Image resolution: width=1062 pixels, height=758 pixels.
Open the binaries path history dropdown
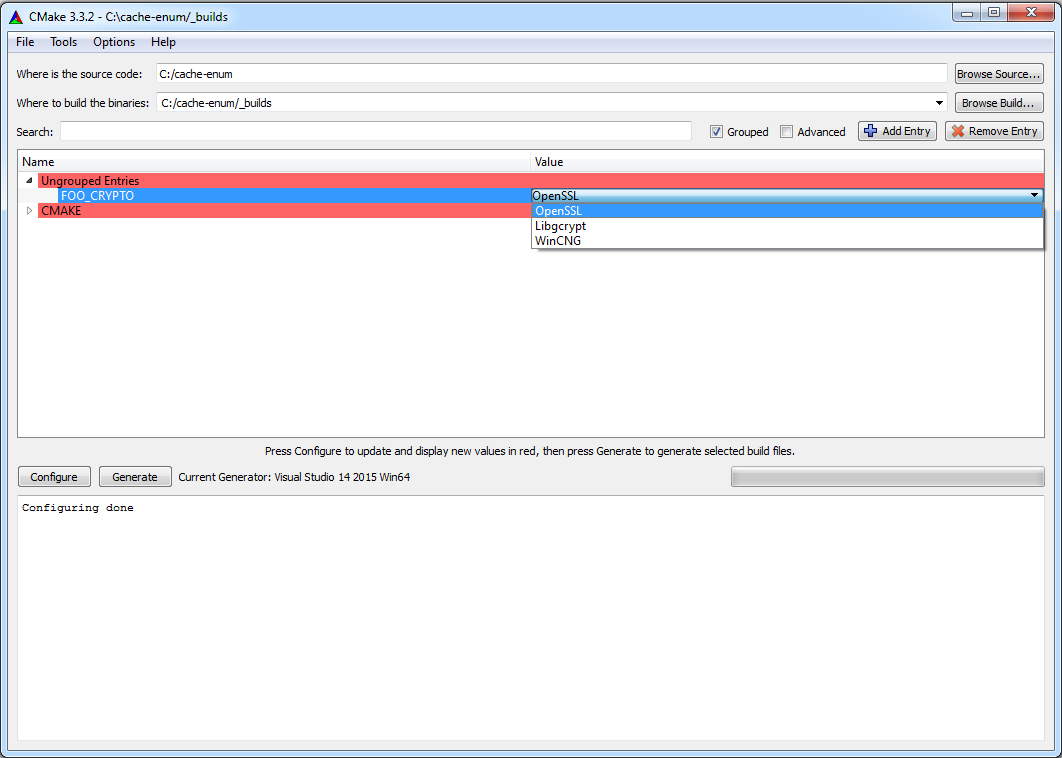click(x=938, y=102)
